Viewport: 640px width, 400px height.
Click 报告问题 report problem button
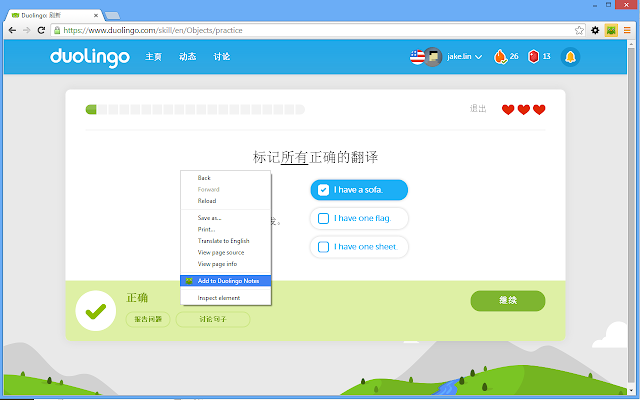(148, 319)
